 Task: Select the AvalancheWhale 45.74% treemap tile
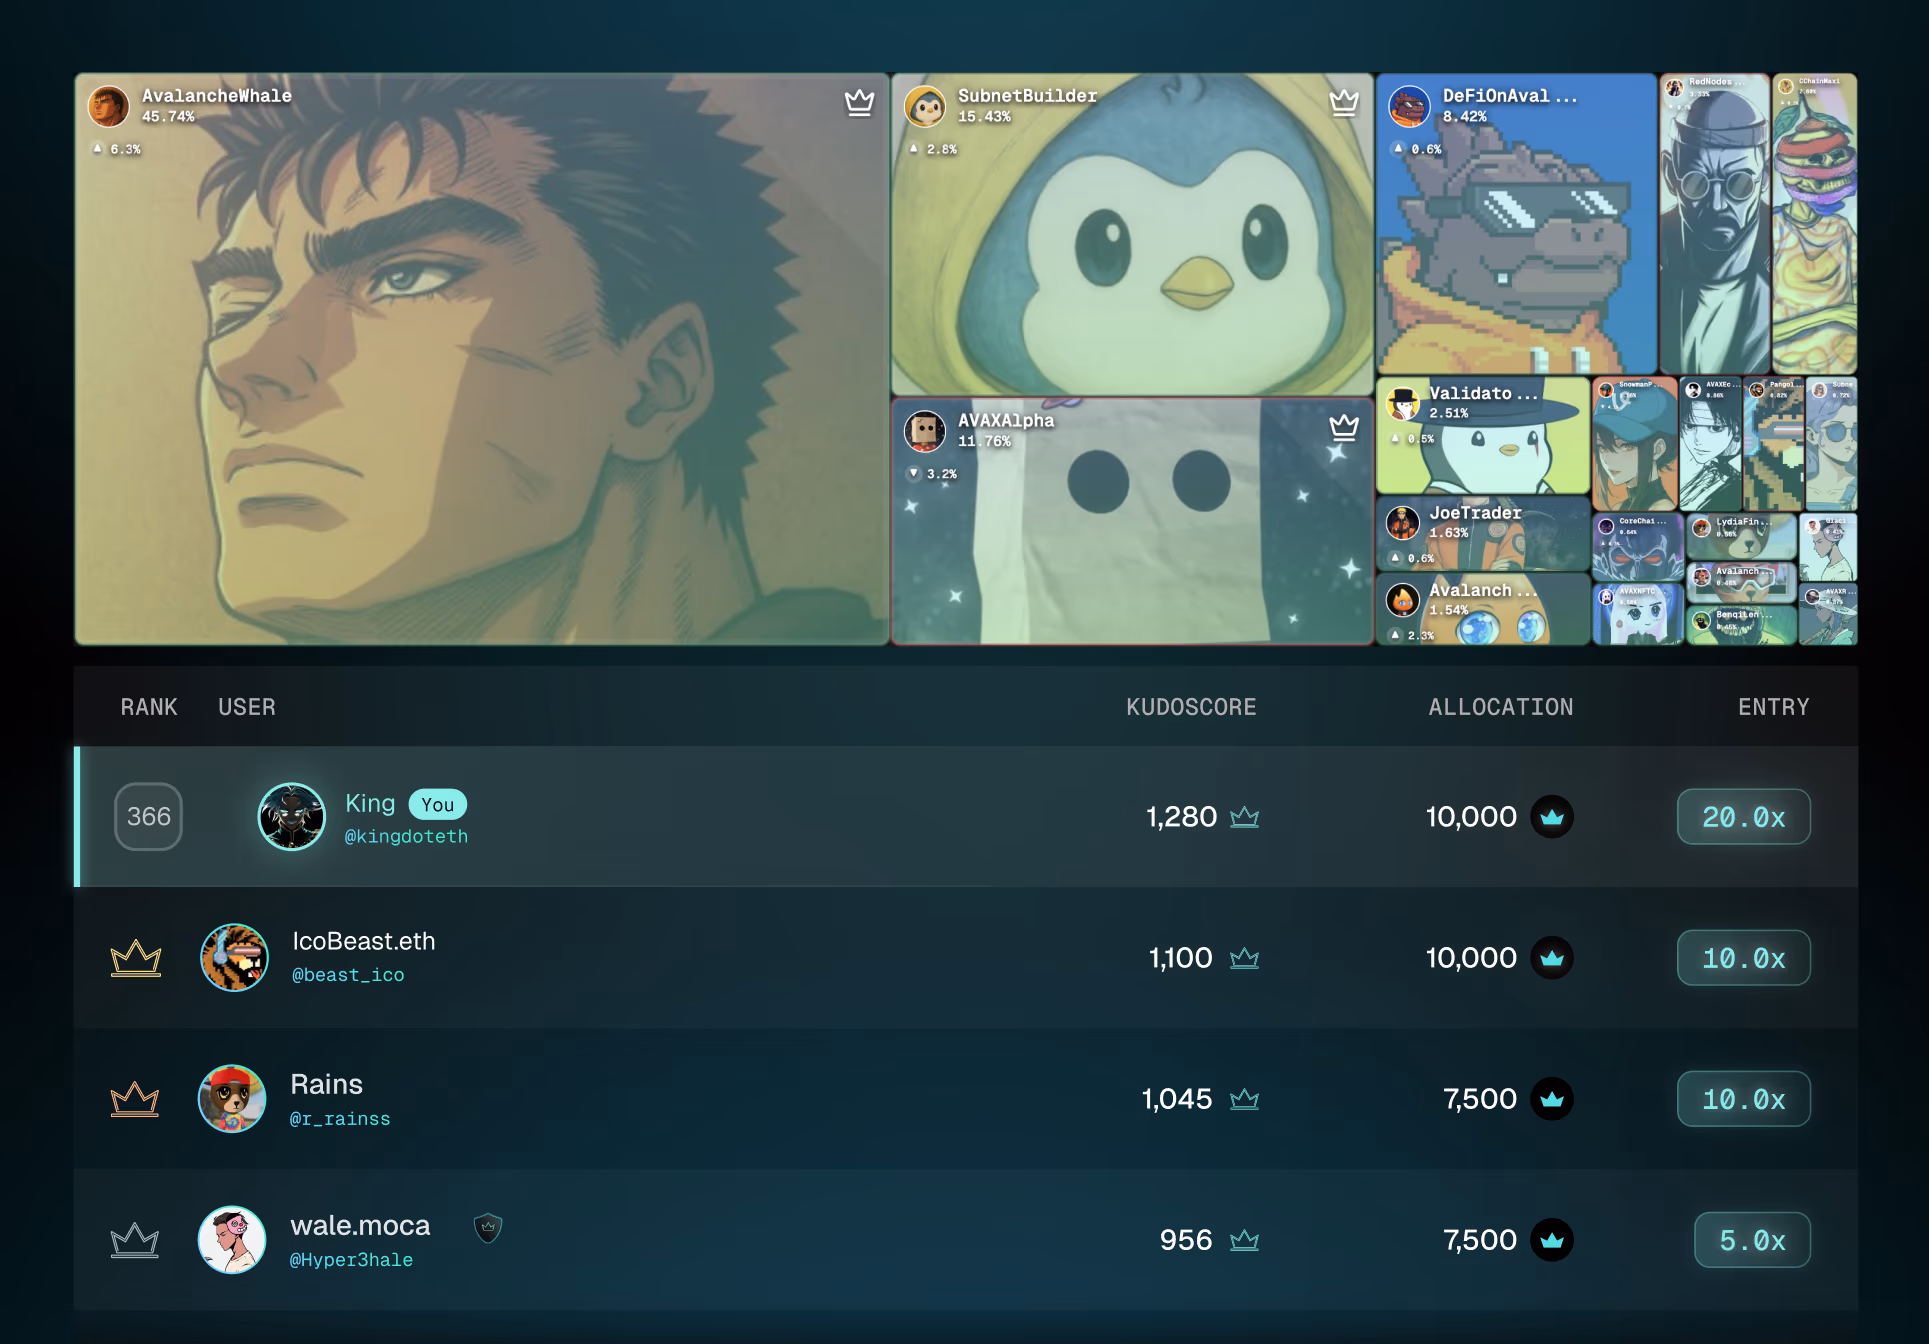pyautogui.click(x=482, y=359)
